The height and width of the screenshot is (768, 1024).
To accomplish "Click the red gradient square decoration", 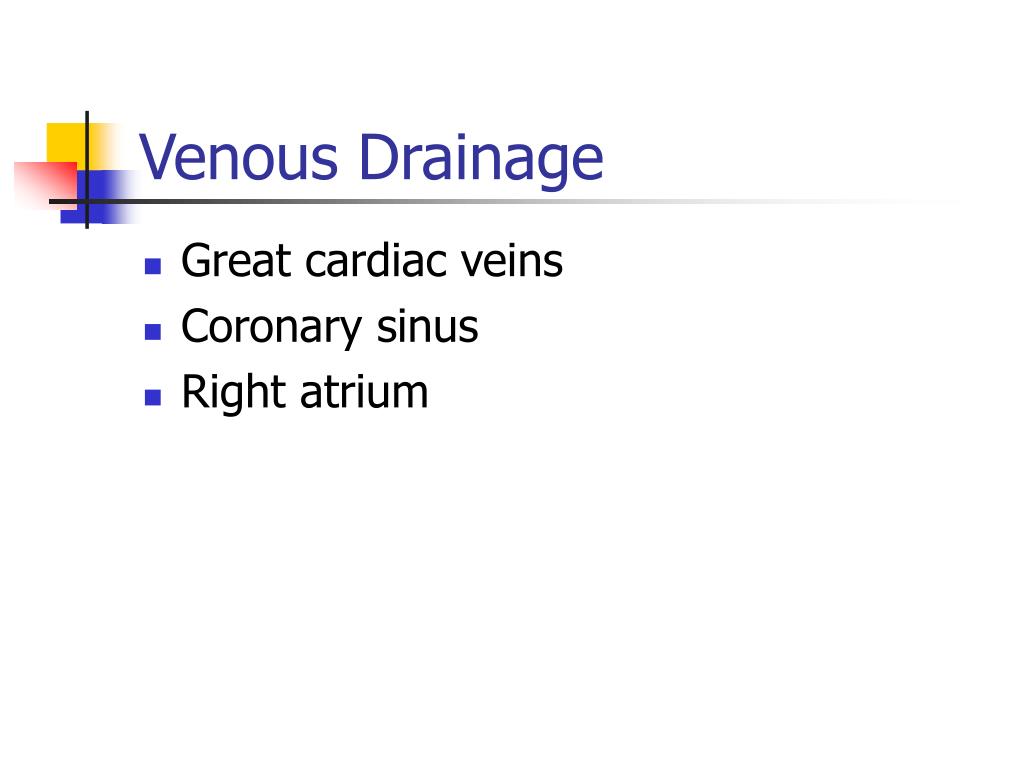I will click(44, 185).
